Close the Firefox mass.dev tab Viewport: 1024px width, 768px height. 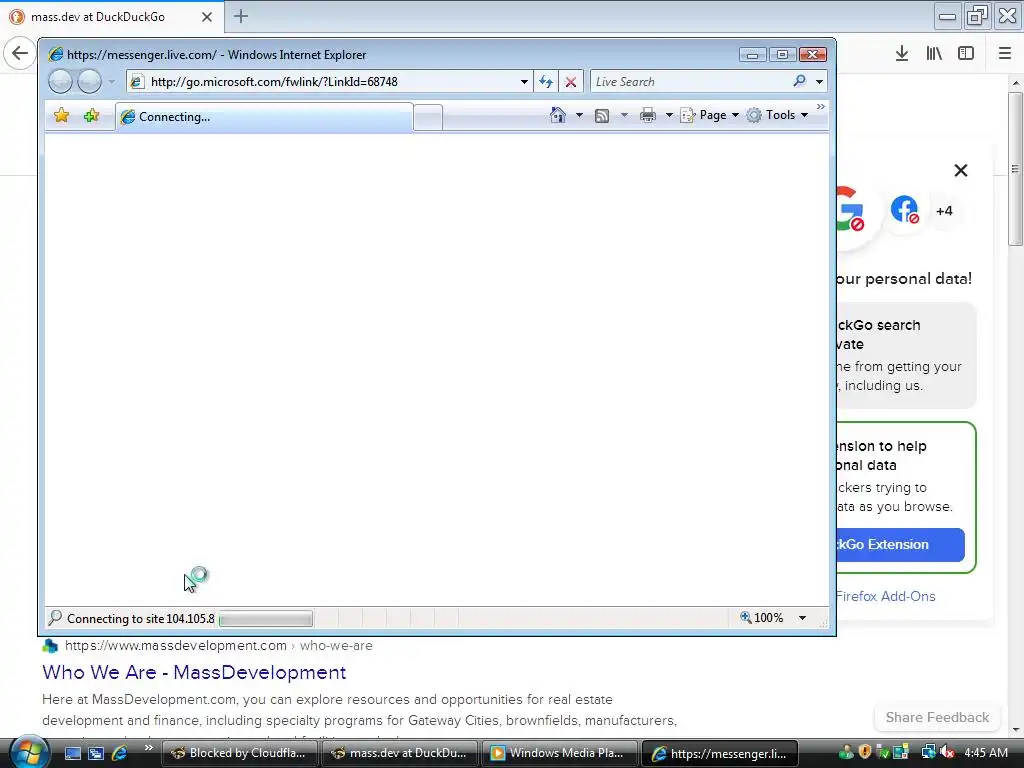click(x=206, y=17)
